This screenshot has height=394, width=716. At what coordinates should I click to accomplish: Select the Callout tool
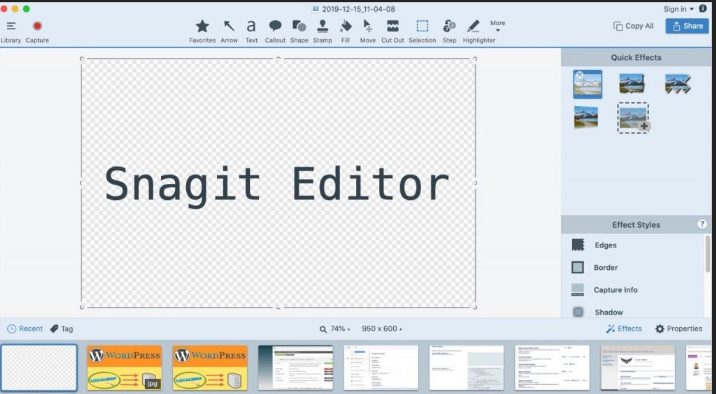click(x=275, y=32)
